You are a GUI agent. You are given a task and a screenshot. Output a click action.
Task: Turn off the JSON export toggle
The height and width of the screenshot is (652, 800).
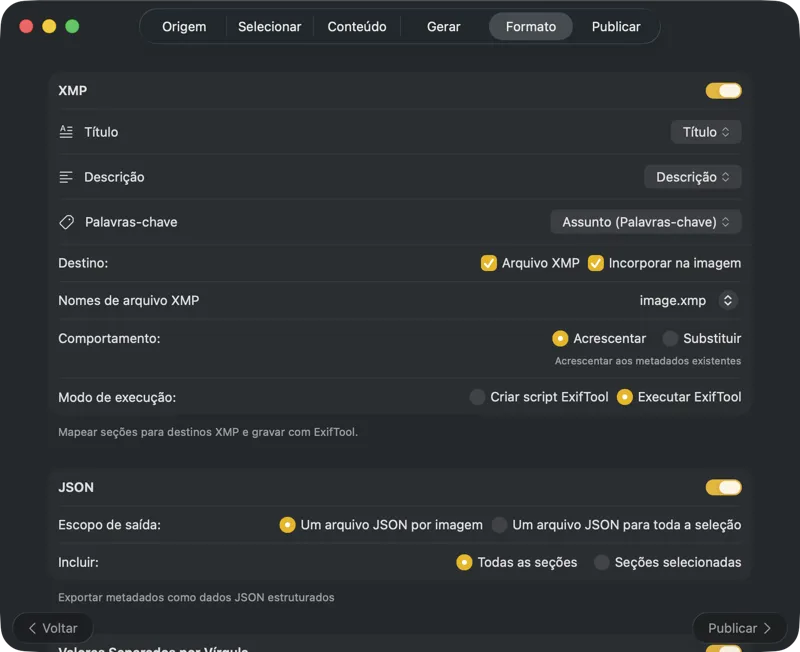tap(723, 487)
